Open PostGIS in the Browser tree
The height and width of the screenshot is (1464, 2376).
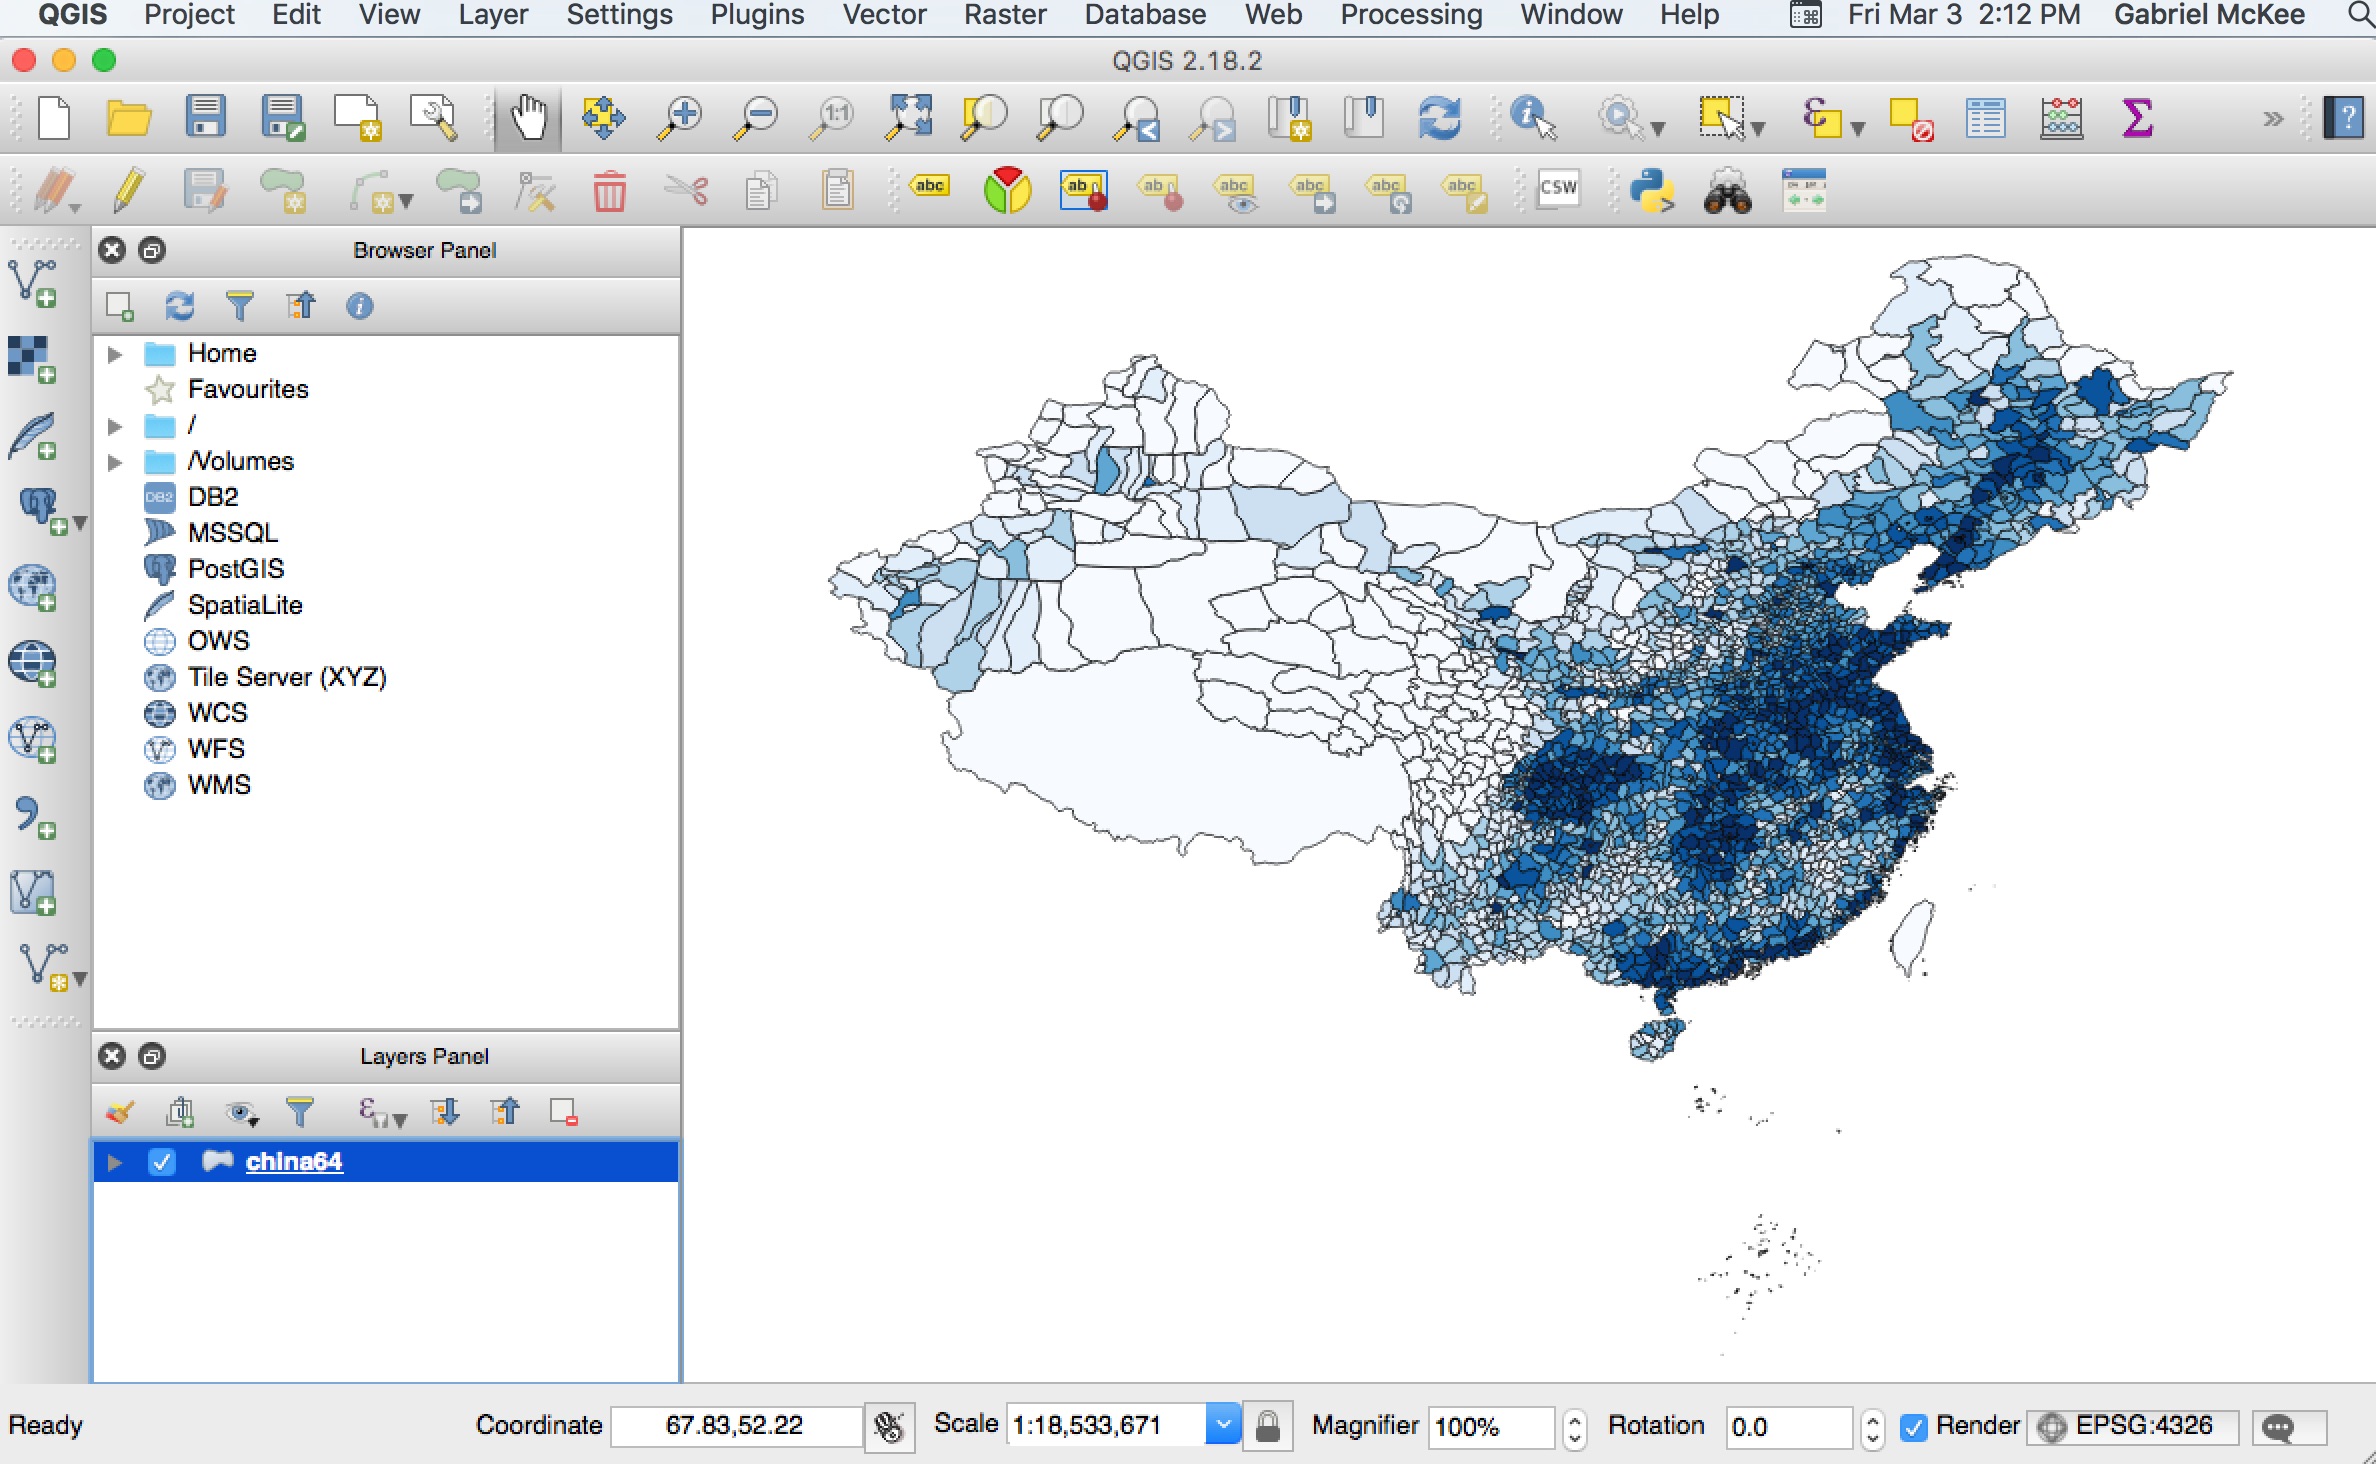coord(236,569)
